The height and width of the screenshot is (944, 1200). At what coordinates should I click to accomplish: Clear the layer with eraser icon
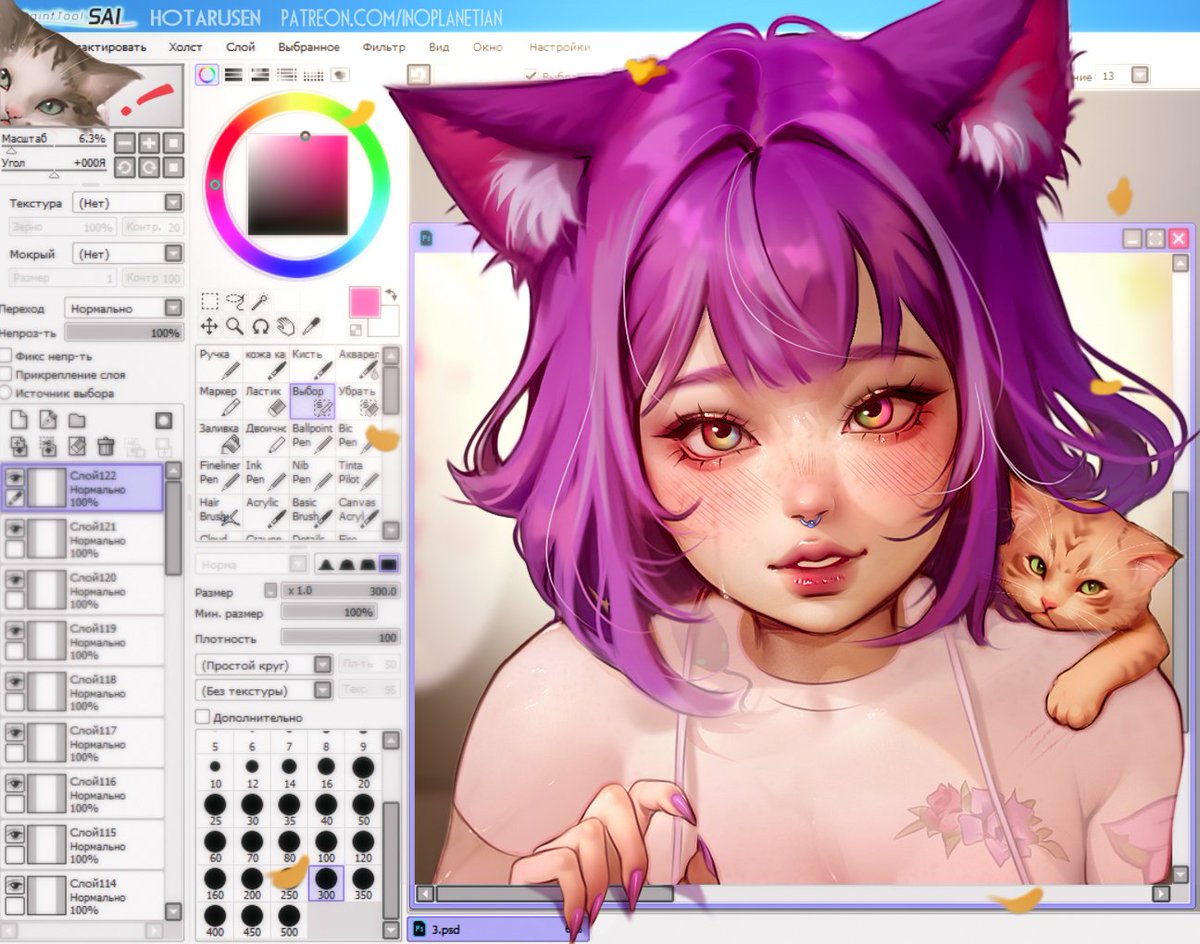coord(77,446)
